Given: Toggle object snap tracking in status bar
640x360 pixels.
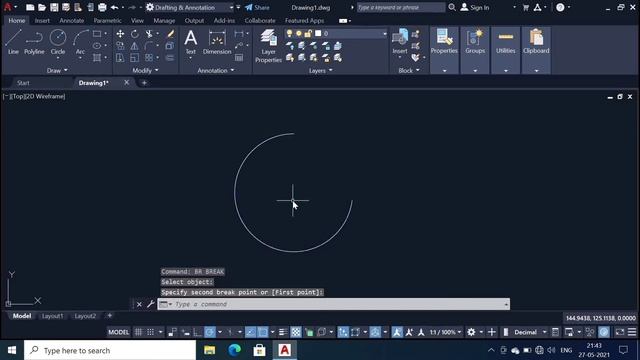Looking at the screenshot, I should coord(251,332).
